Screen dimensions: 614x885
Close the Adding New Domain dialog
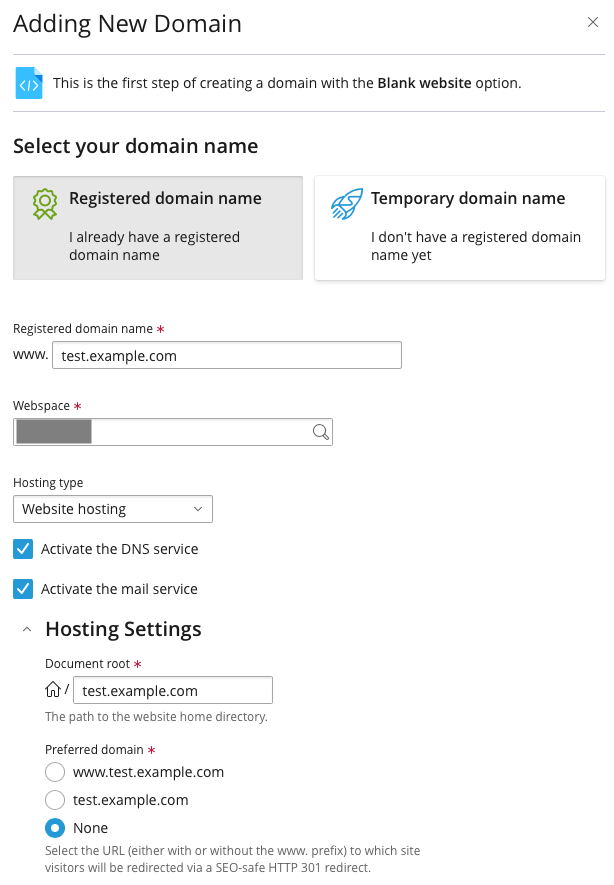point(593,22)
